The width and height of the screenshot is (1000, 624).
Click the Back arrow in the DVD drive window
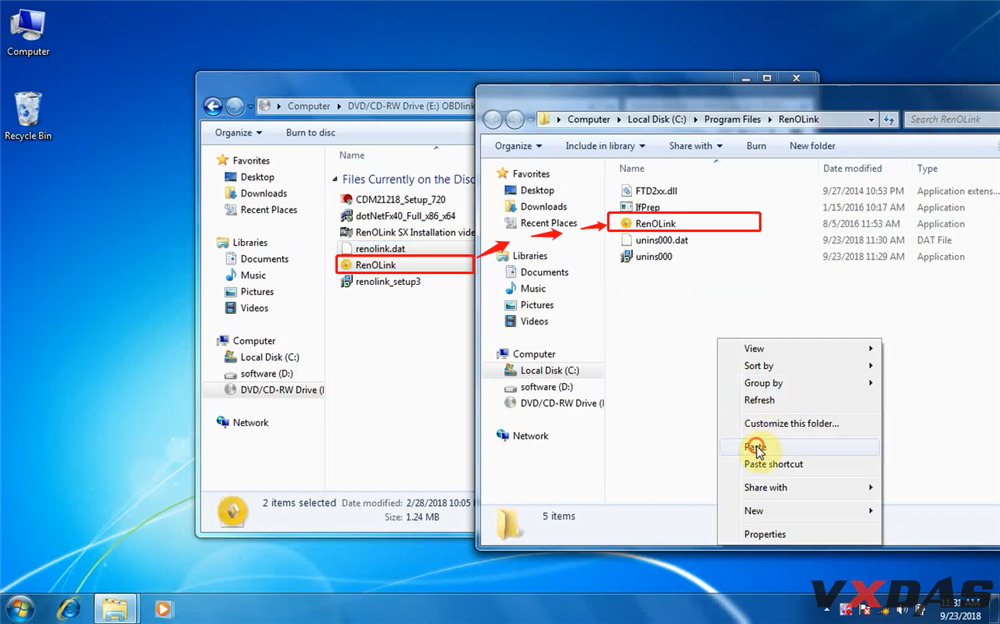[x=213, y=106]
